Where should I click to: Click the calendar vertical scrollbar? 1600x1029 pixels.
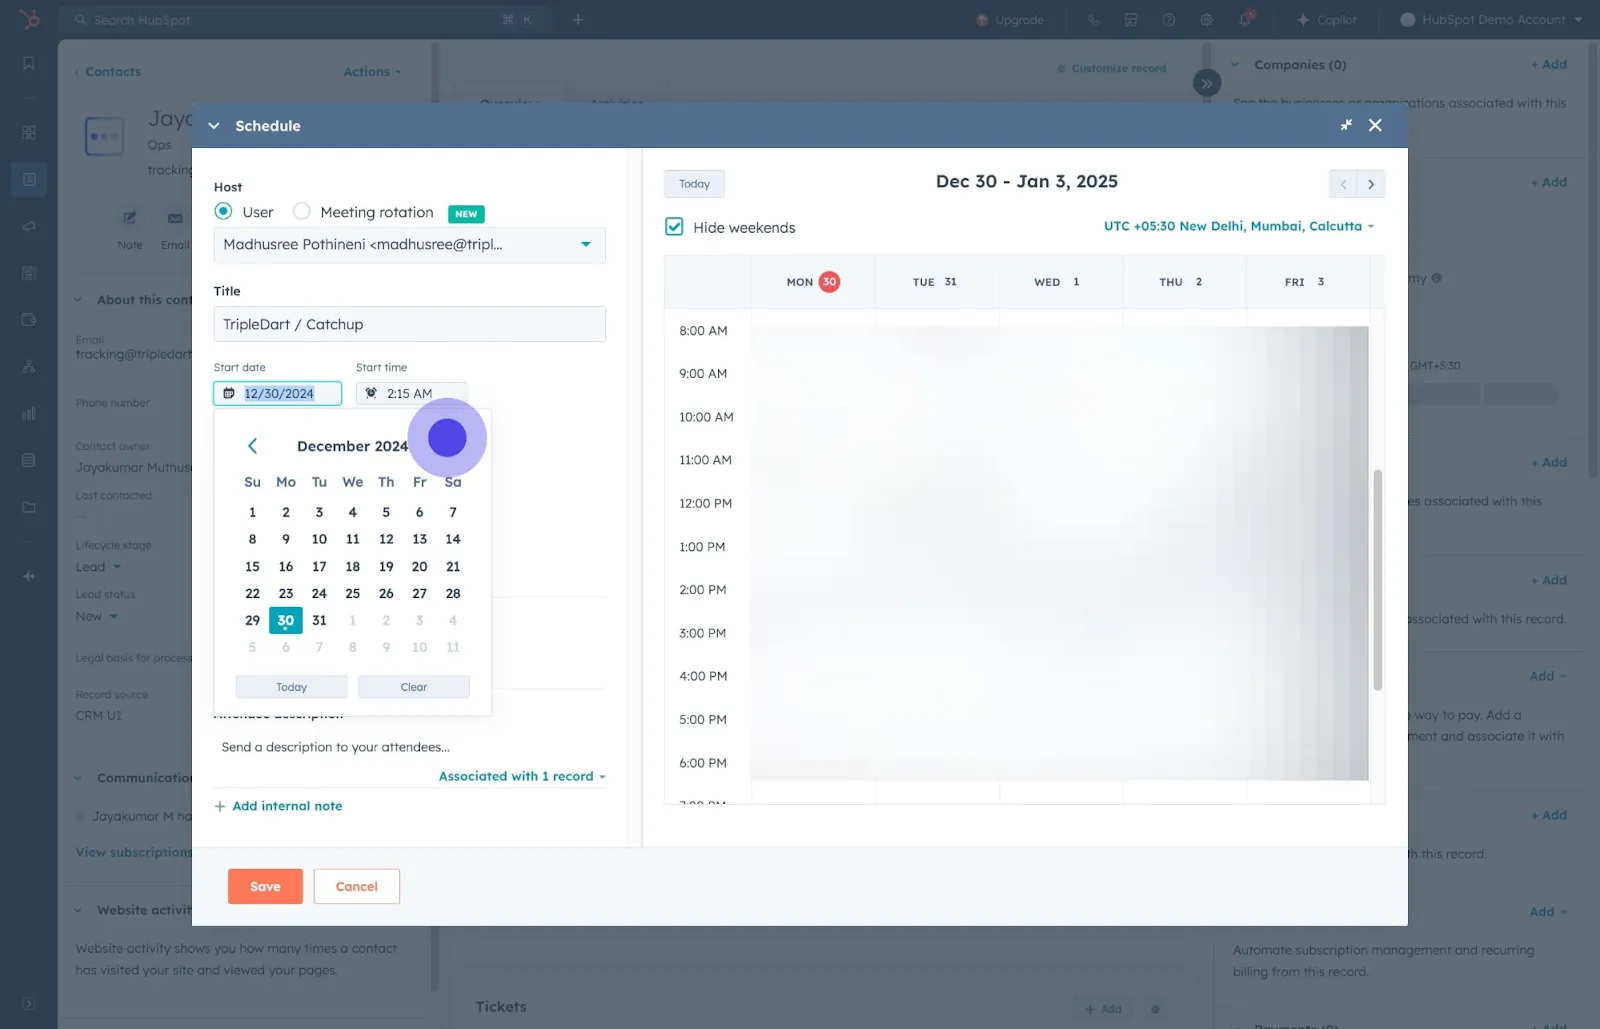(1377, 579)
